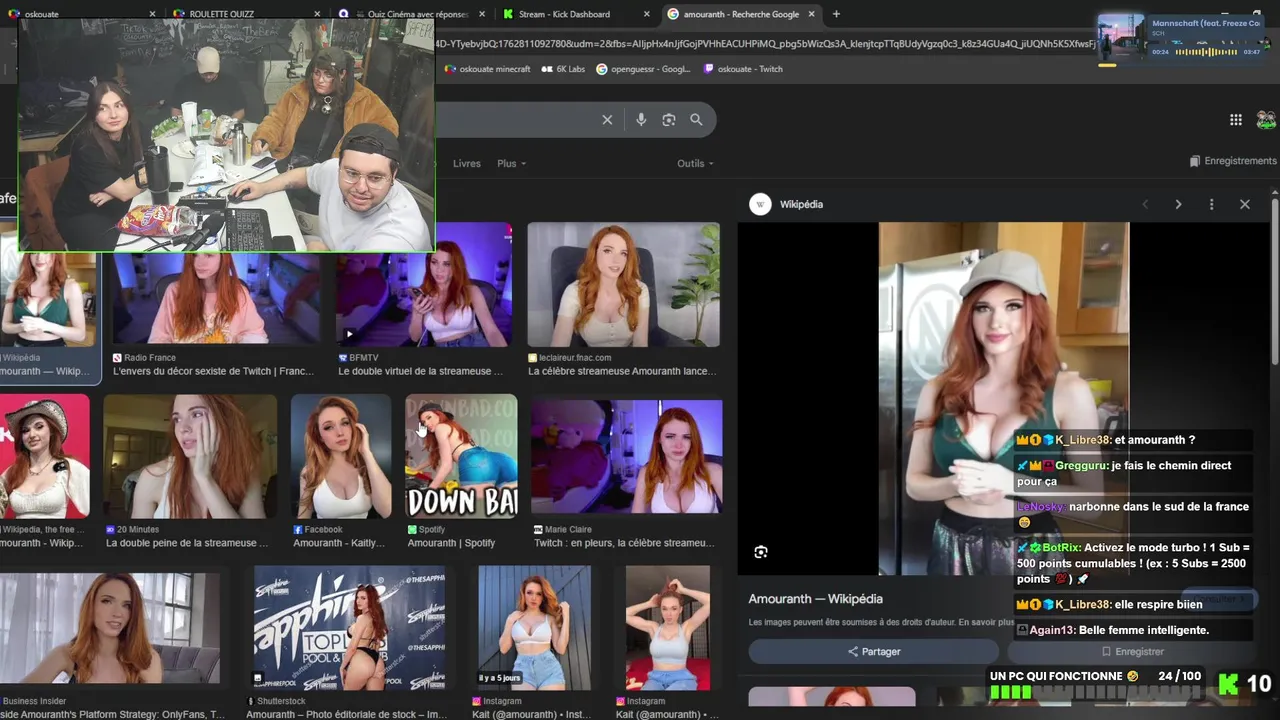Start voice search with microphone icon
This screenshot has height=720, width=1280.
[x=641, y=120]
